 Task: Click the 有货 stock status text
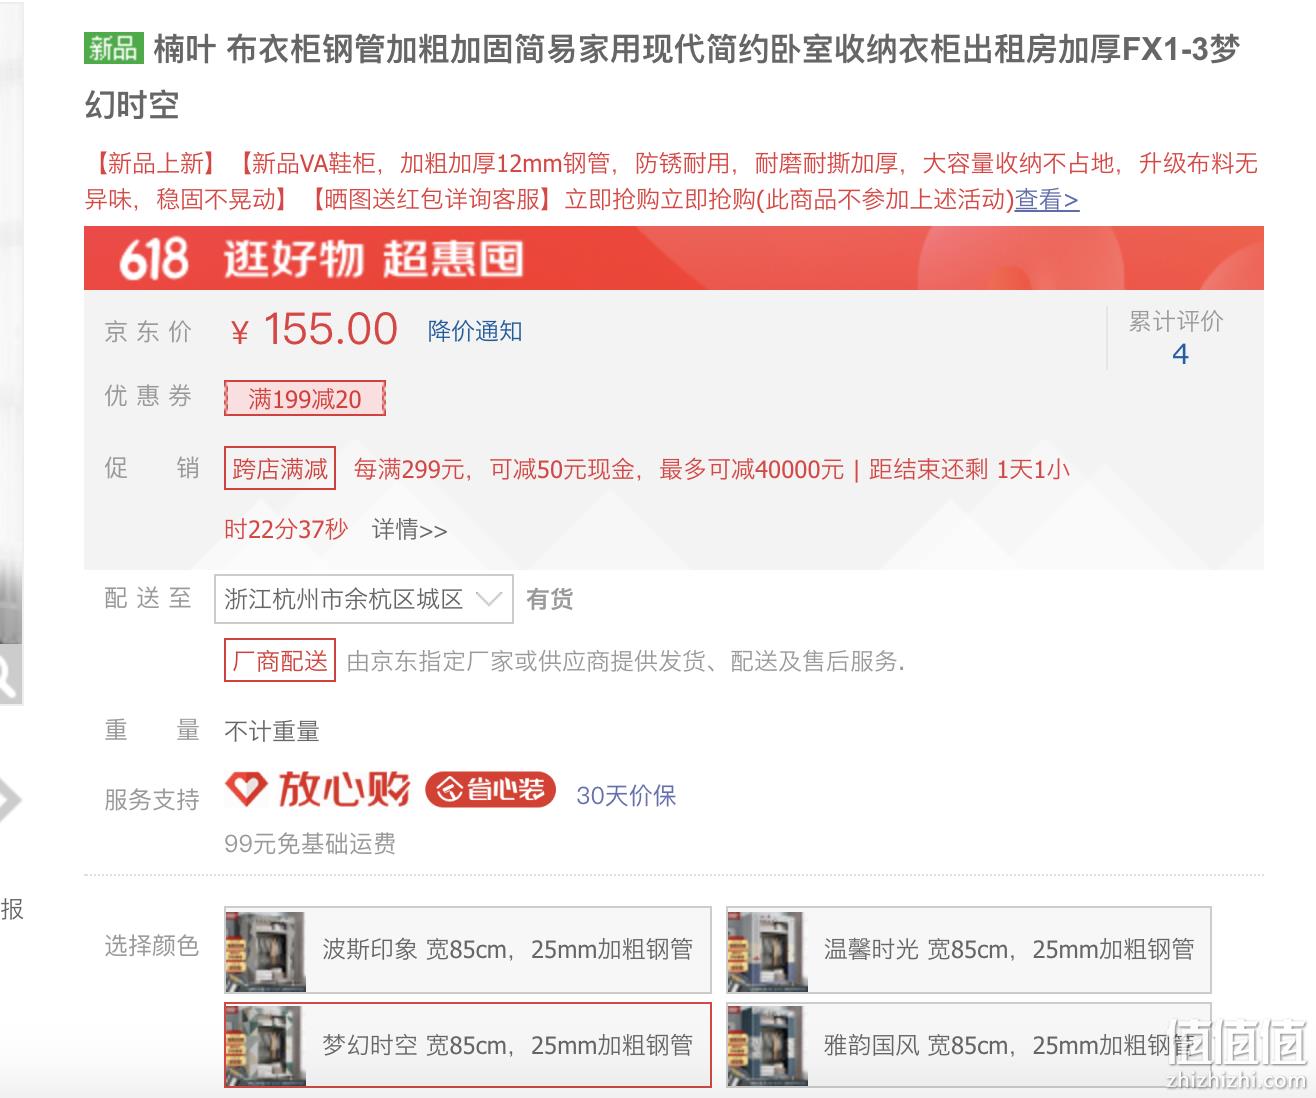tap(550, 599)
